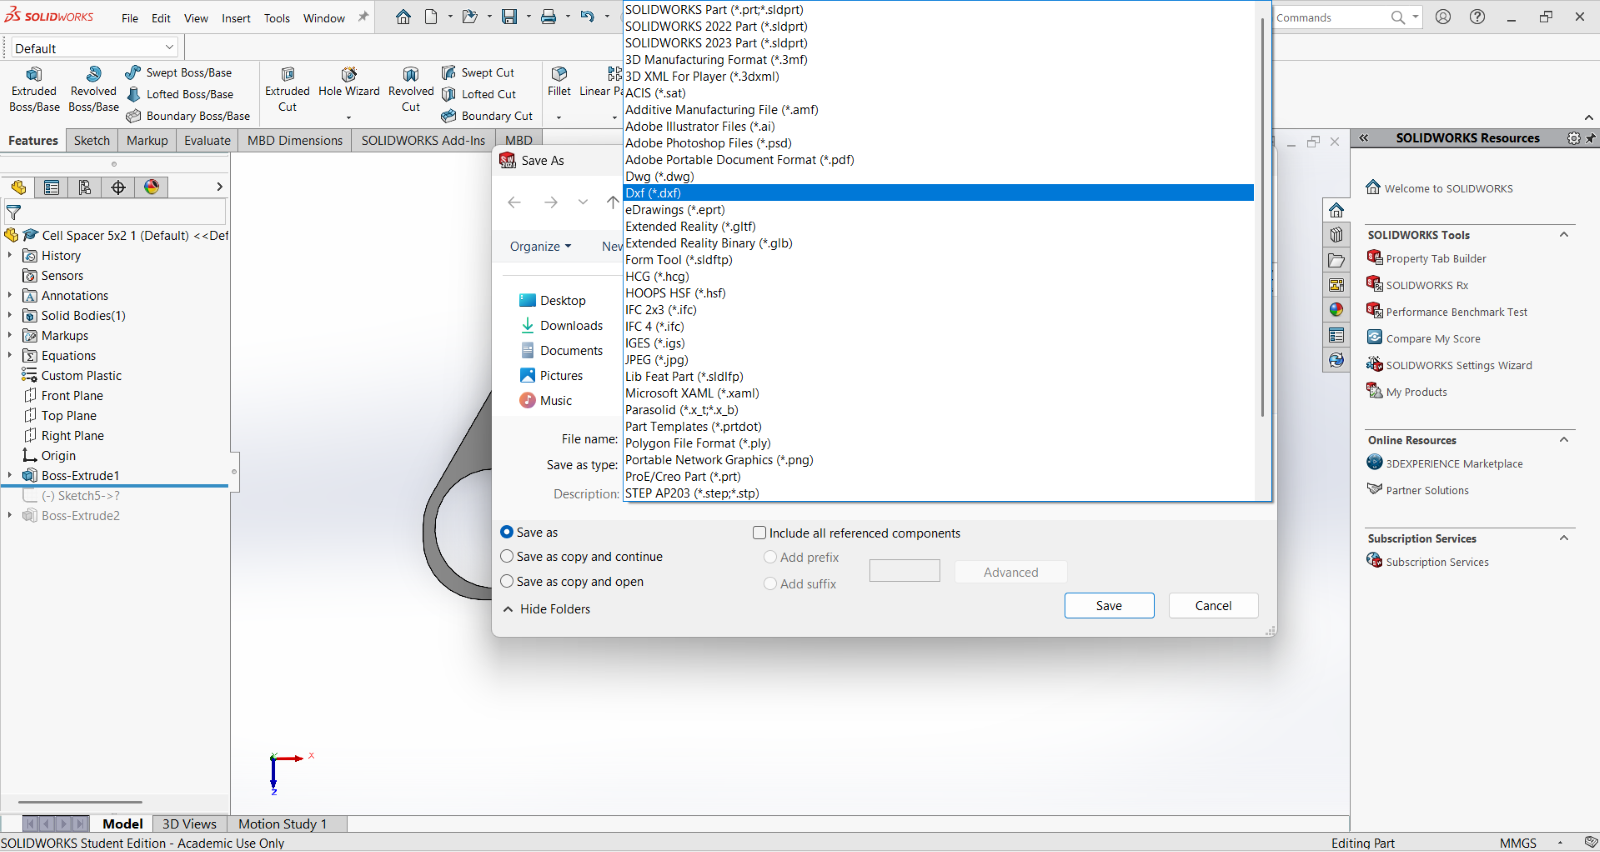Enable Include all referenced components
This screenshot has width=1600, height=852.
click(x=760, y=533)
